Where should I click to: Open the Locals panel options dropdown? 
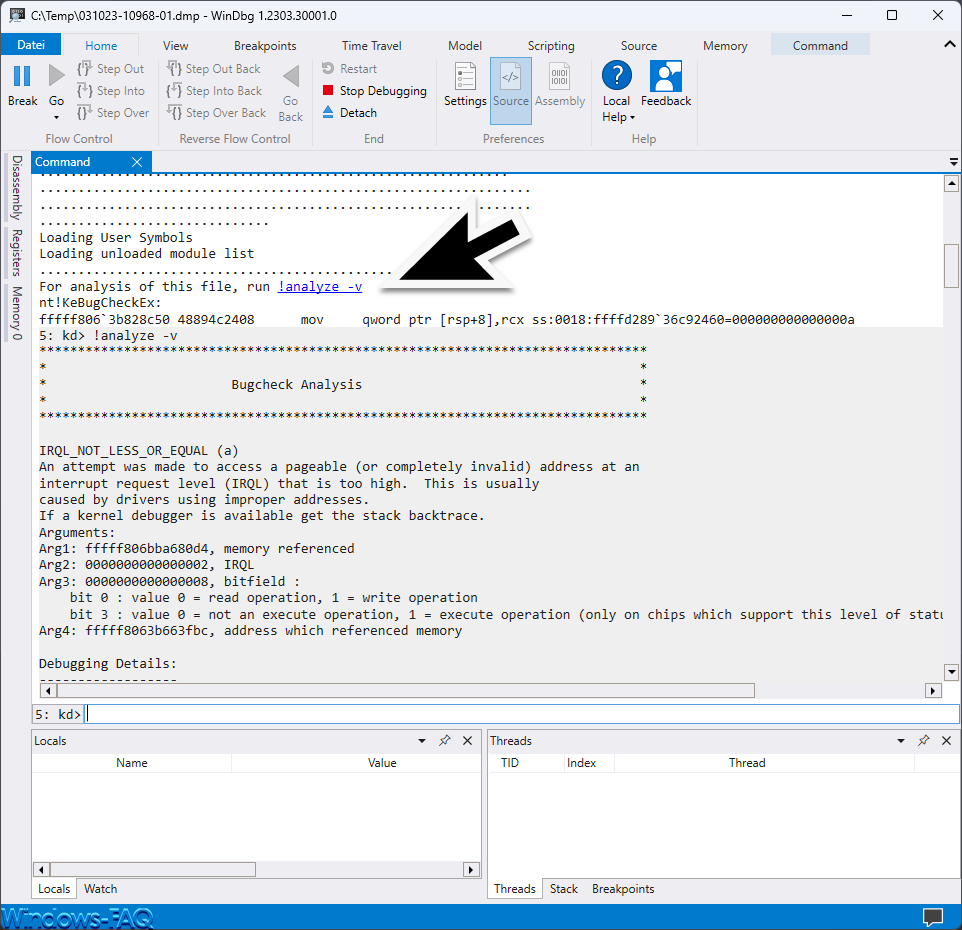[422, 740]
